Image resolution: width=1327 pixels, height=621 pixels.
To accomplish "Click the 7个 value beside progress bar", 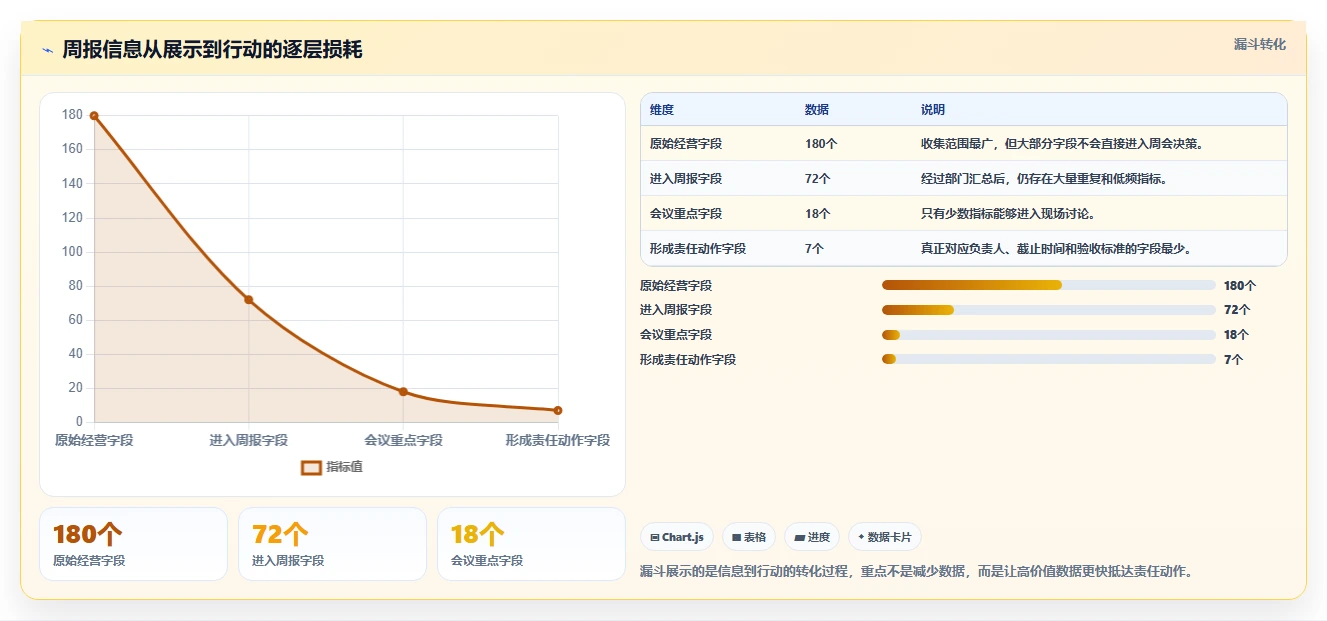I will click(x=1233, y=359).
